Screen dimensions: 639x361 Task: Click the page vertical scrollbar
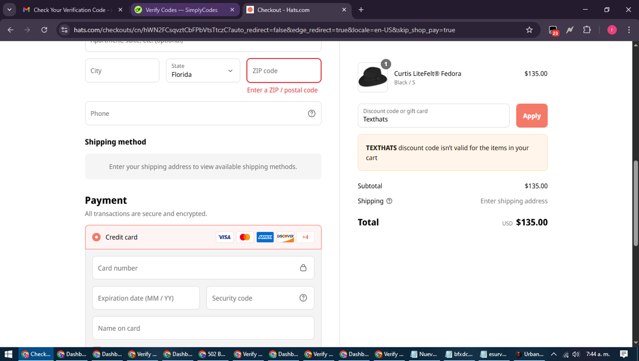point(635,203)
